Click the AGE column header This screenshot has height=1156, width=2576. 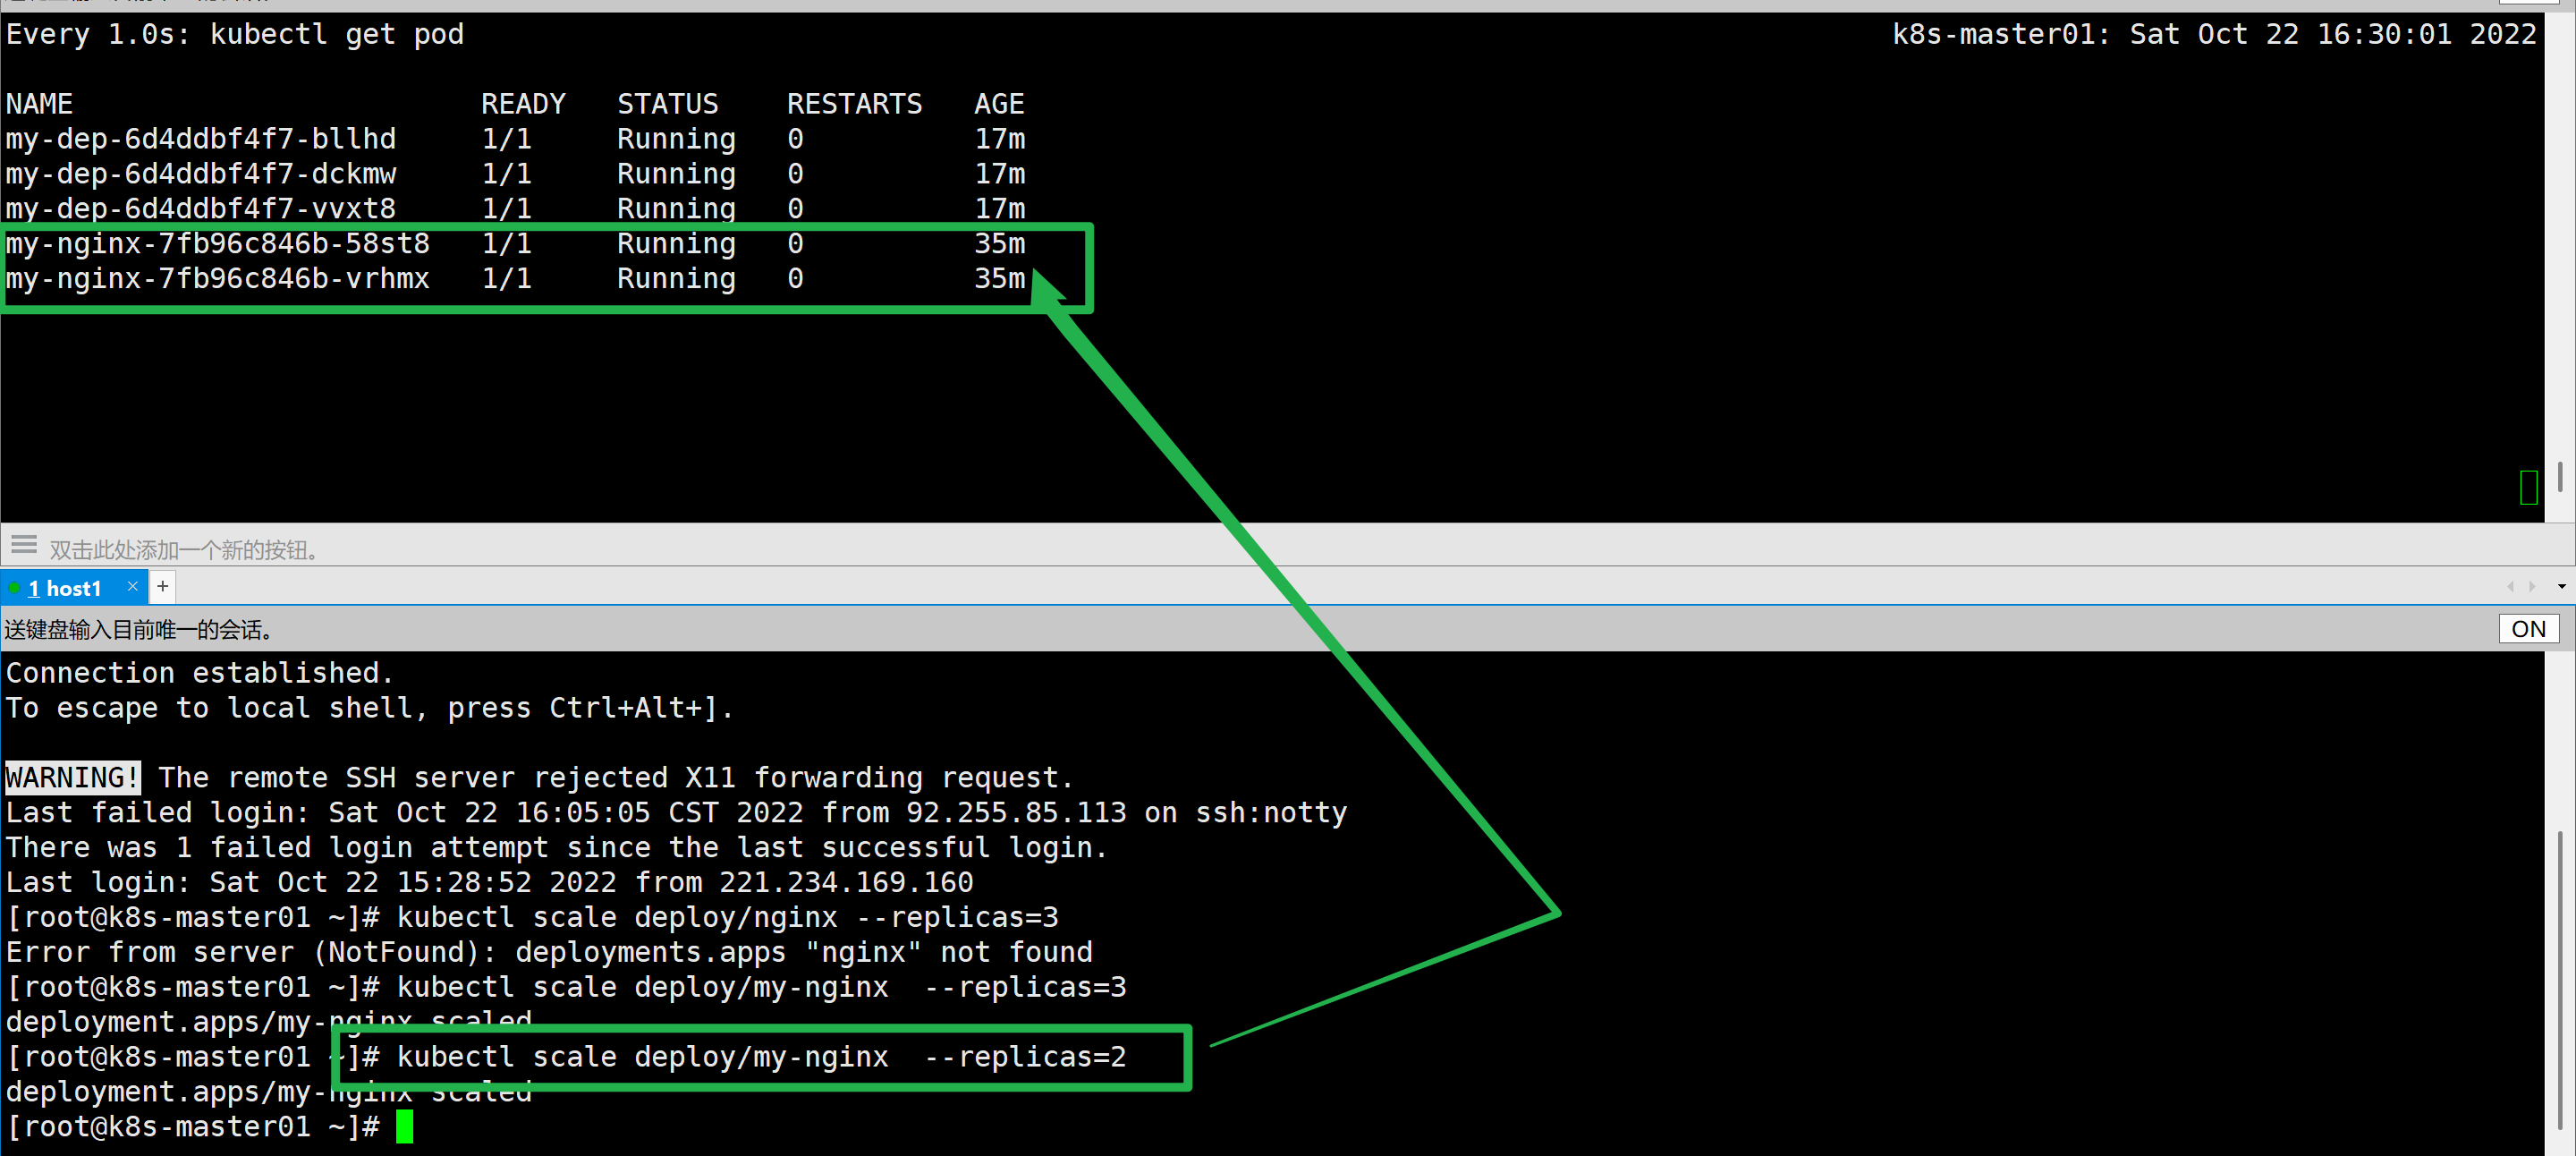(999, 104)
